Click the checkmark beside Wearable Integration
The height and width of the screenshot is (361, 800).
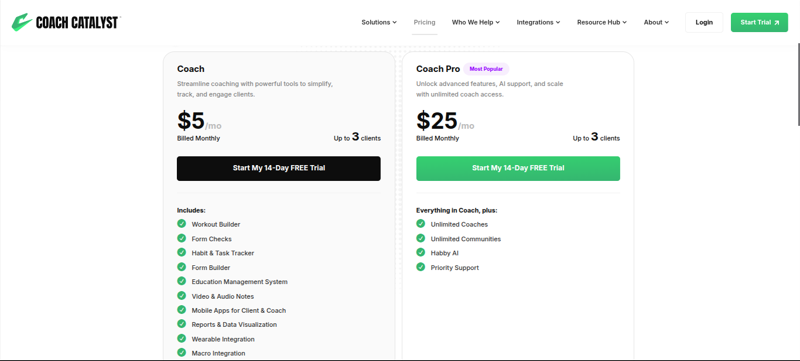point(182,338)
